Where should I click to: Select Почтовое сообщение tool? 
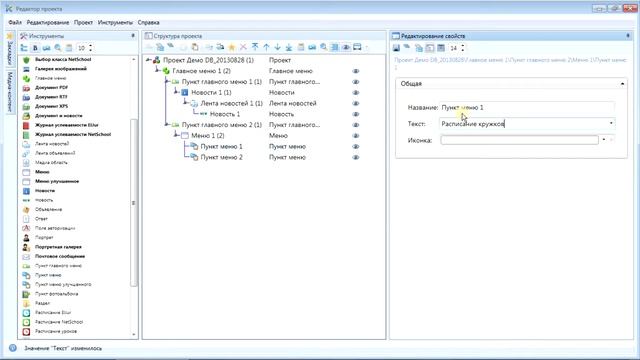tap(60, 256)
